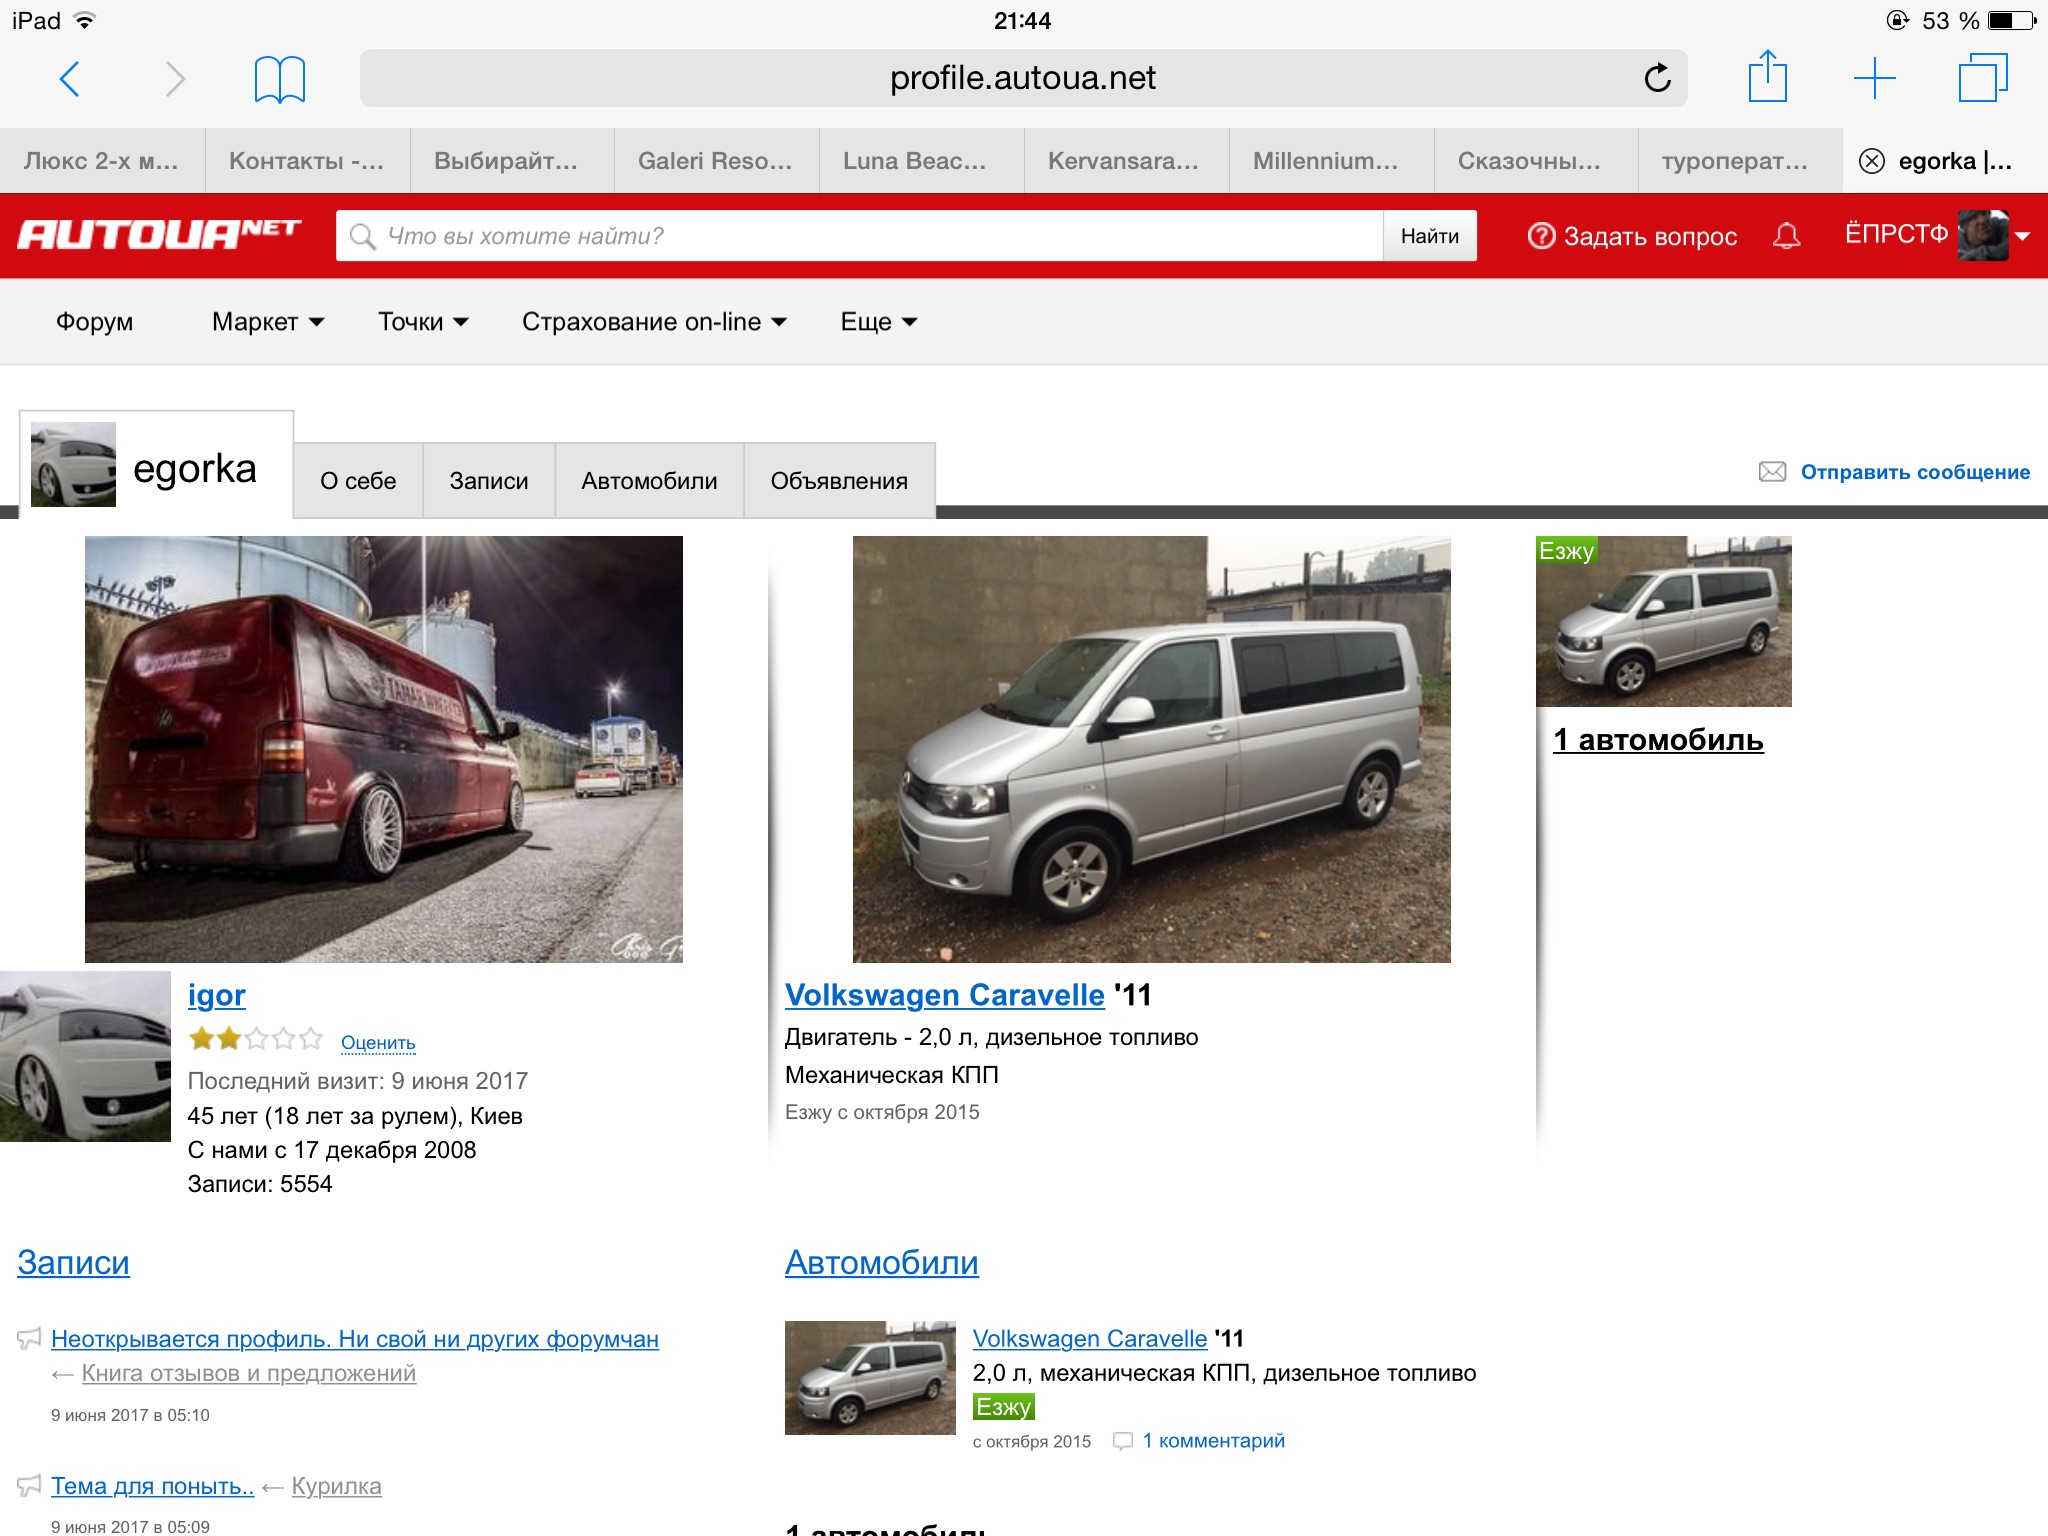The width and height of the screenshot is (2048, 1536).
Task: Tap the Share sheet icon
Action: click(x=1767, y=78)
